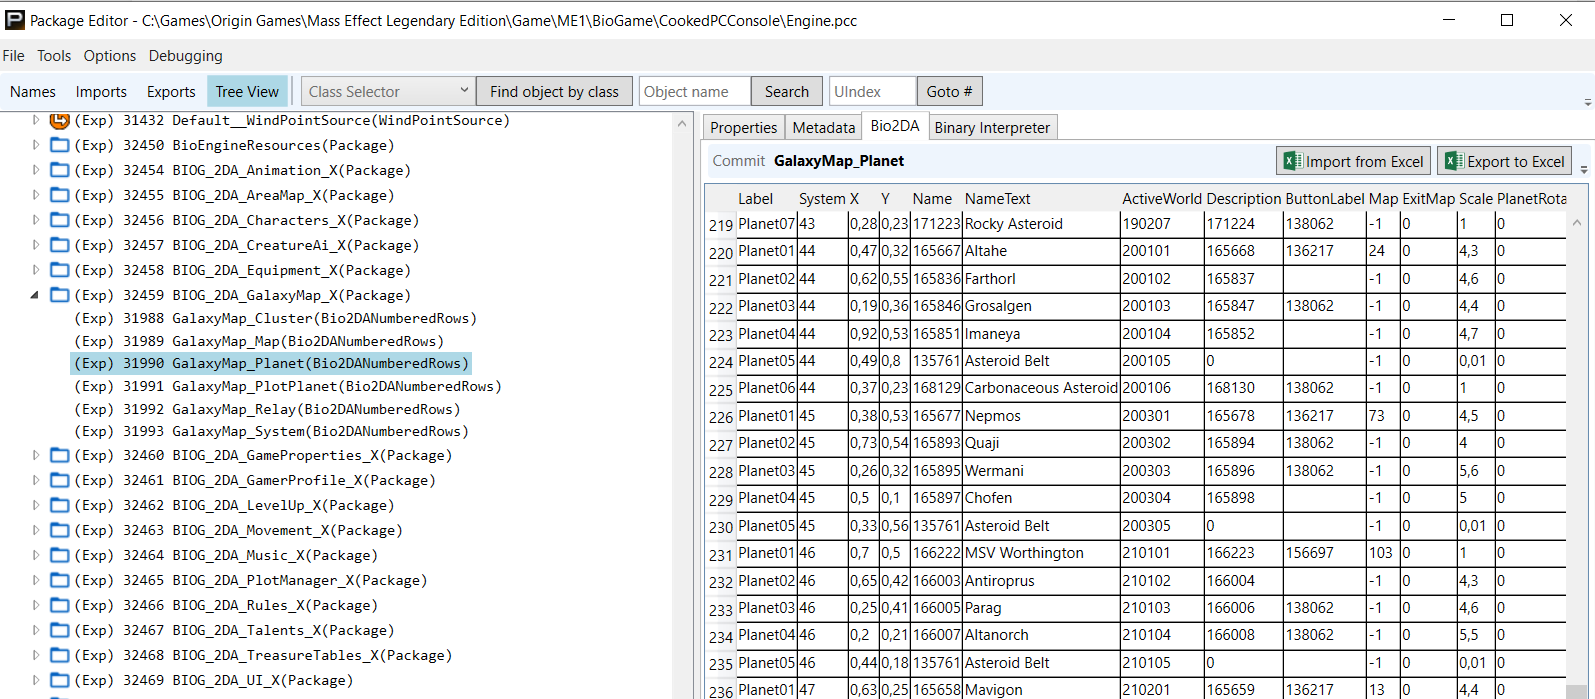Open the Tools menu

(x=54, y=56)
